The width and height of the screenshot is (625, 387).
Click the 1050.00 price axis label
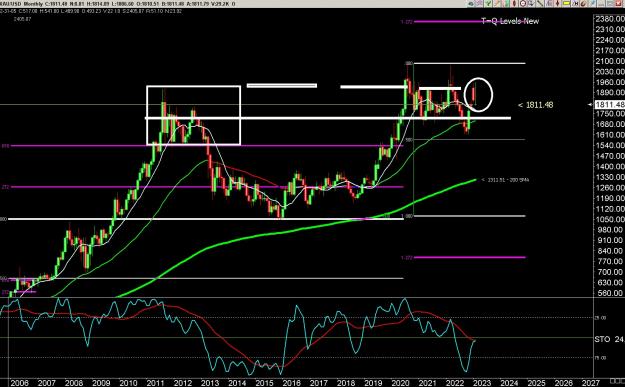[x=609, y=219]
